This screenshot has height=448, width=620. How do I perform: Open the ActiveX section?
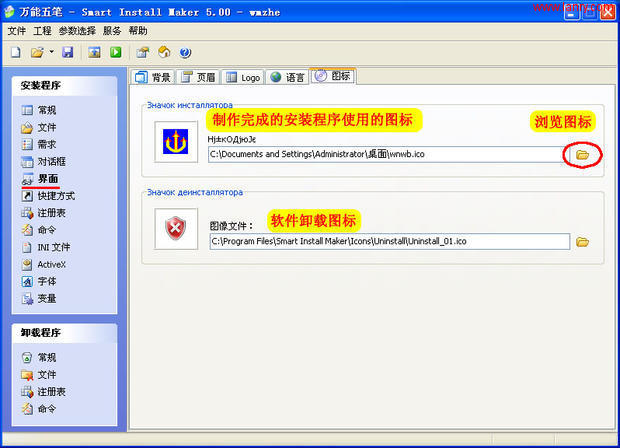[x=51, y=264]
